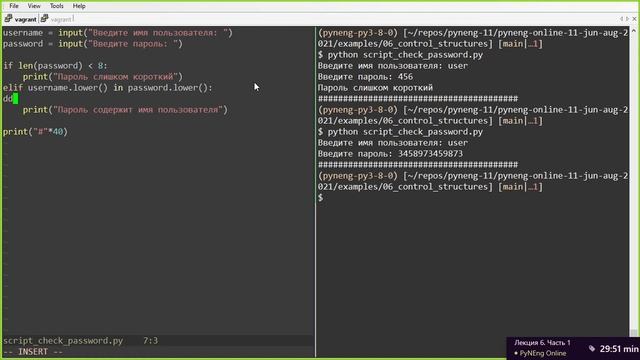Close the current tab with the X
The height and width of the screenshot is (360, 640).
(634, 19)
